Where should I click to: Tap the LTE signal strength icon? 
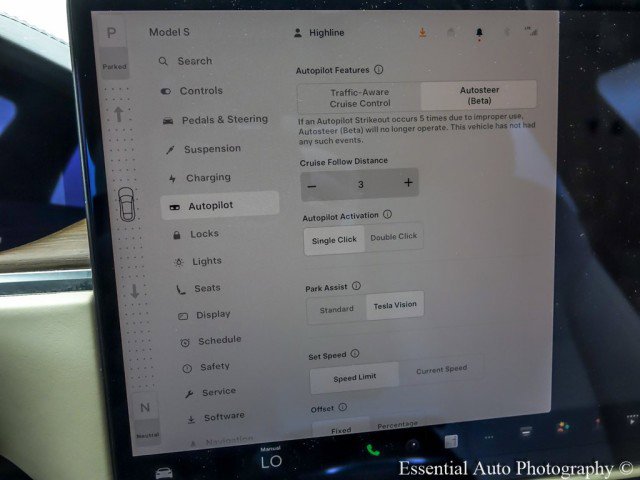coord(529,32)
